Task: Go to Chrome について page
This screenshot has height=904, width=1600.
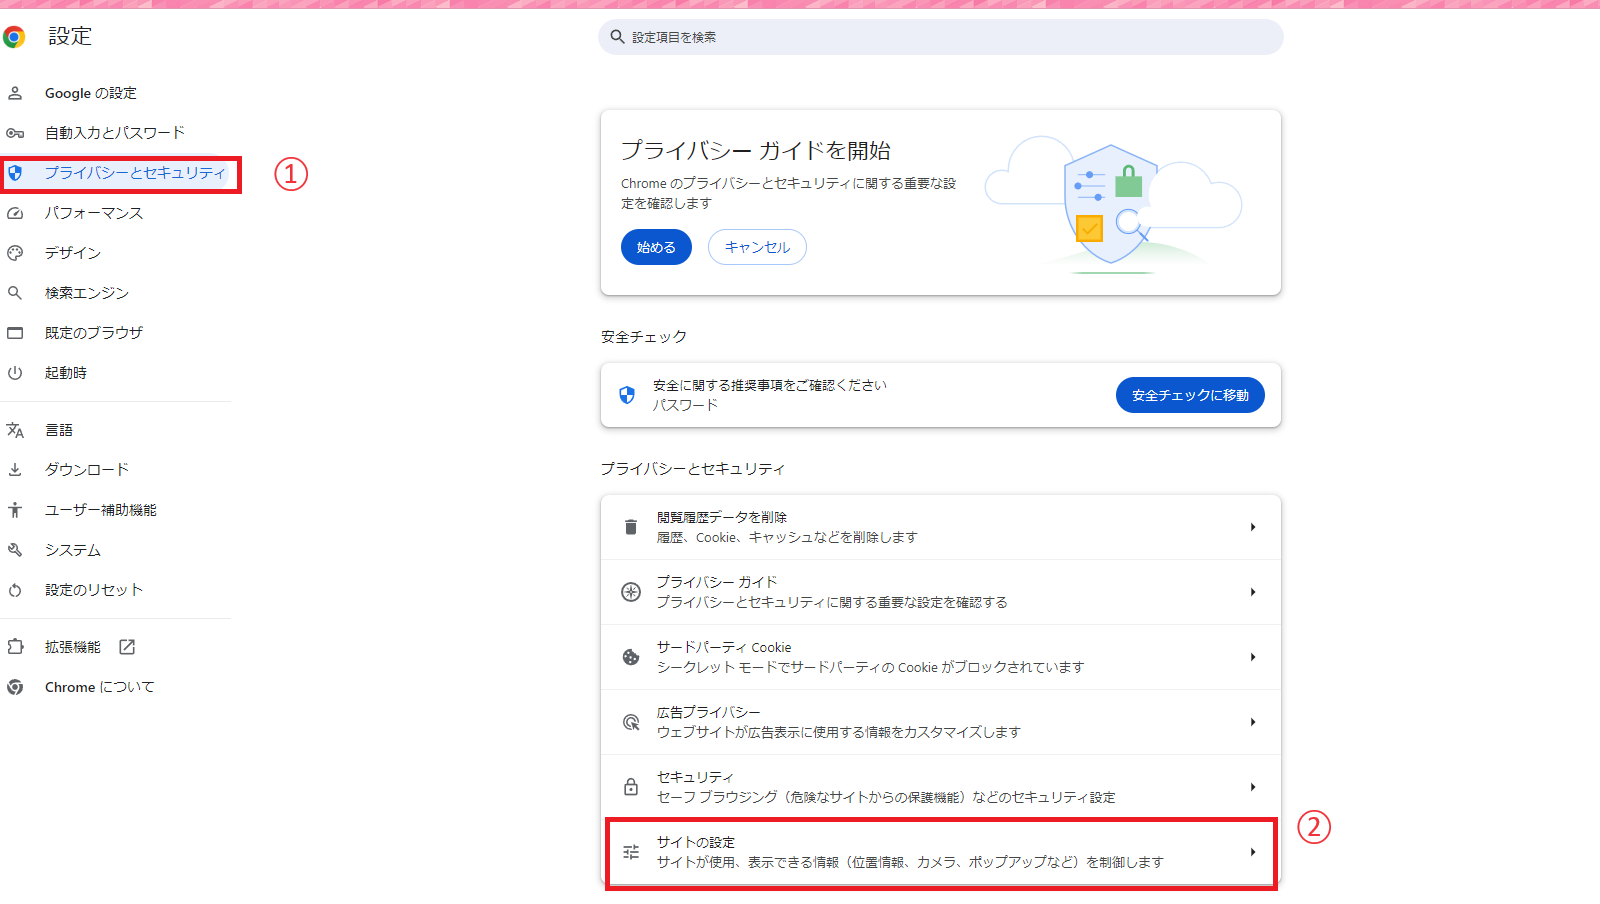Action: [99, 687]
